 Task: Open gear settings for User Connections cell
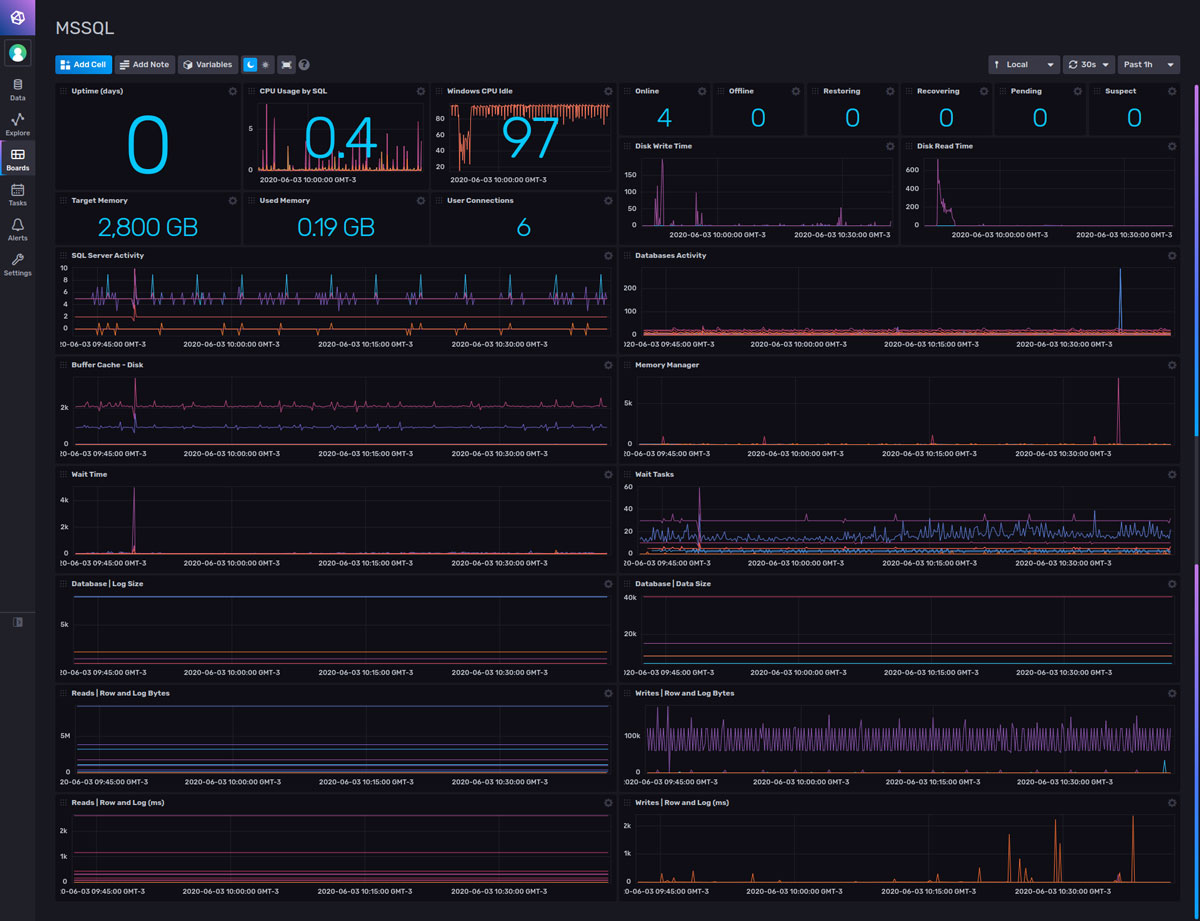coord(608,201)
